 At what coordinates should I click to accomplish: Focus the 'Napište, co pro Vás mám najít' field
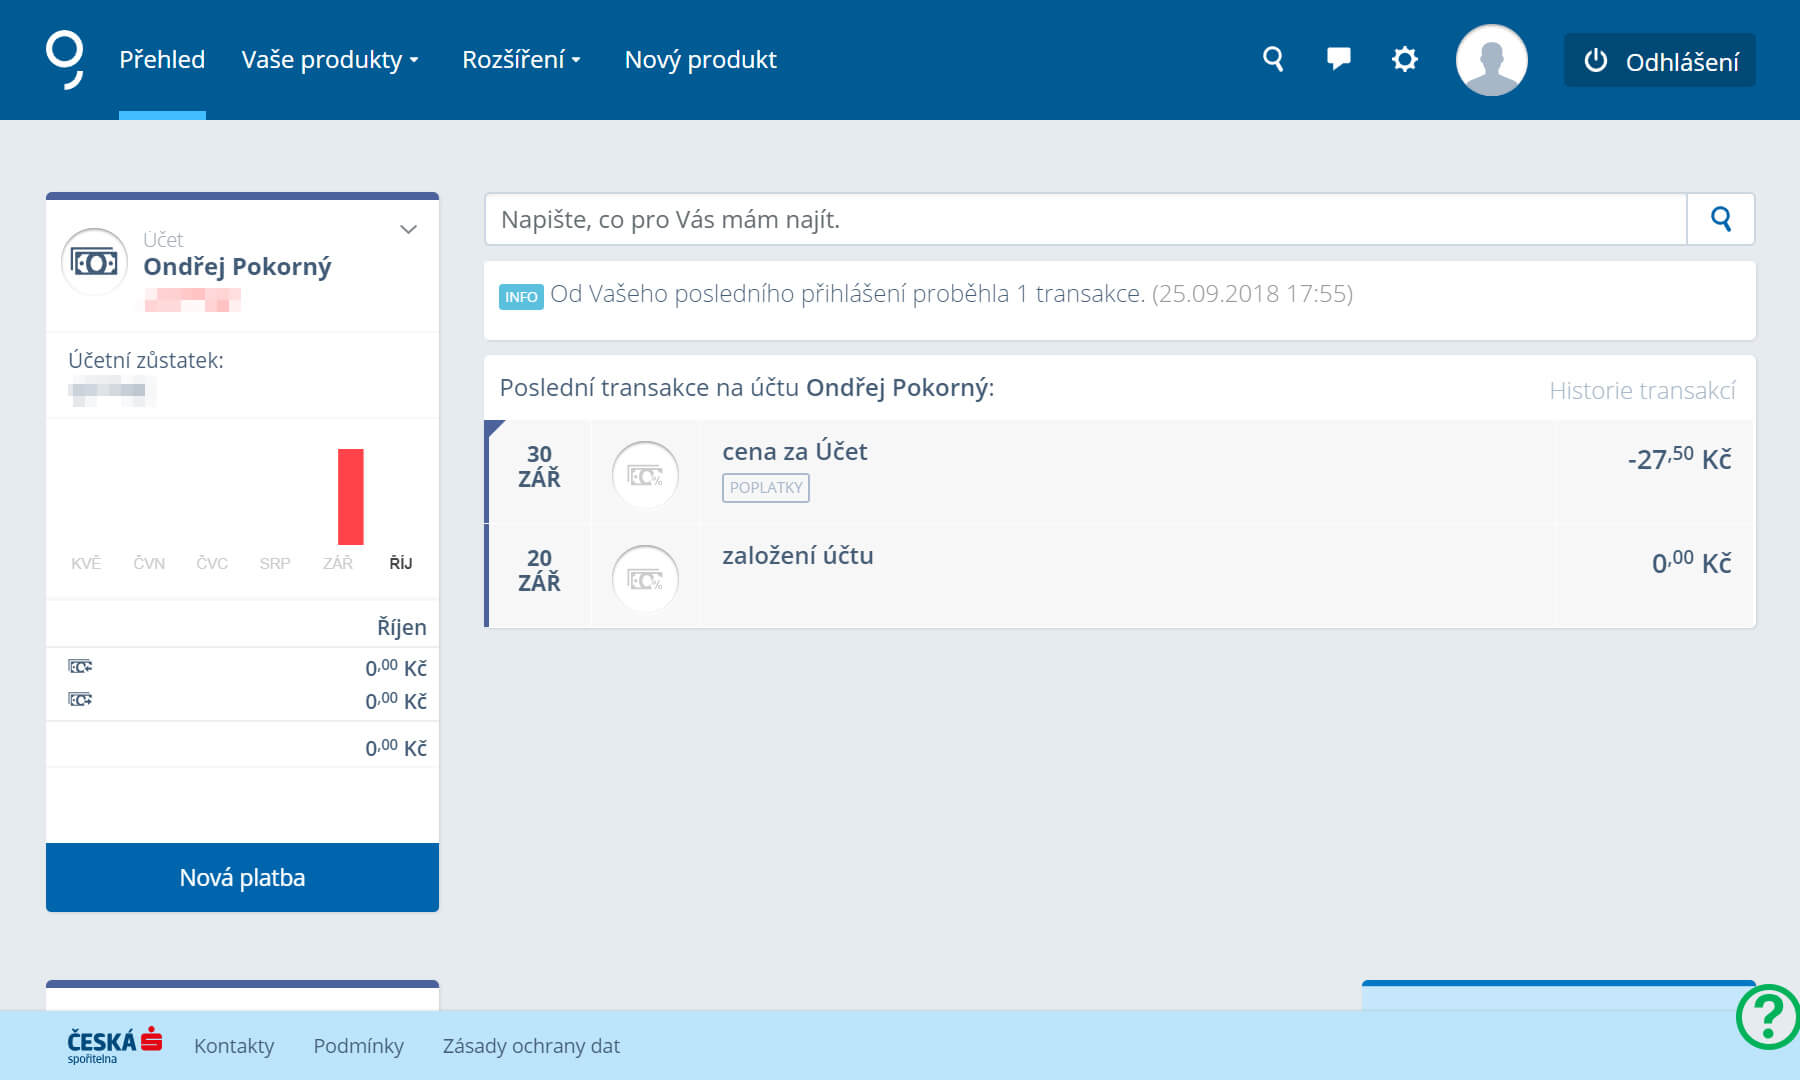tap(1085, 219)
